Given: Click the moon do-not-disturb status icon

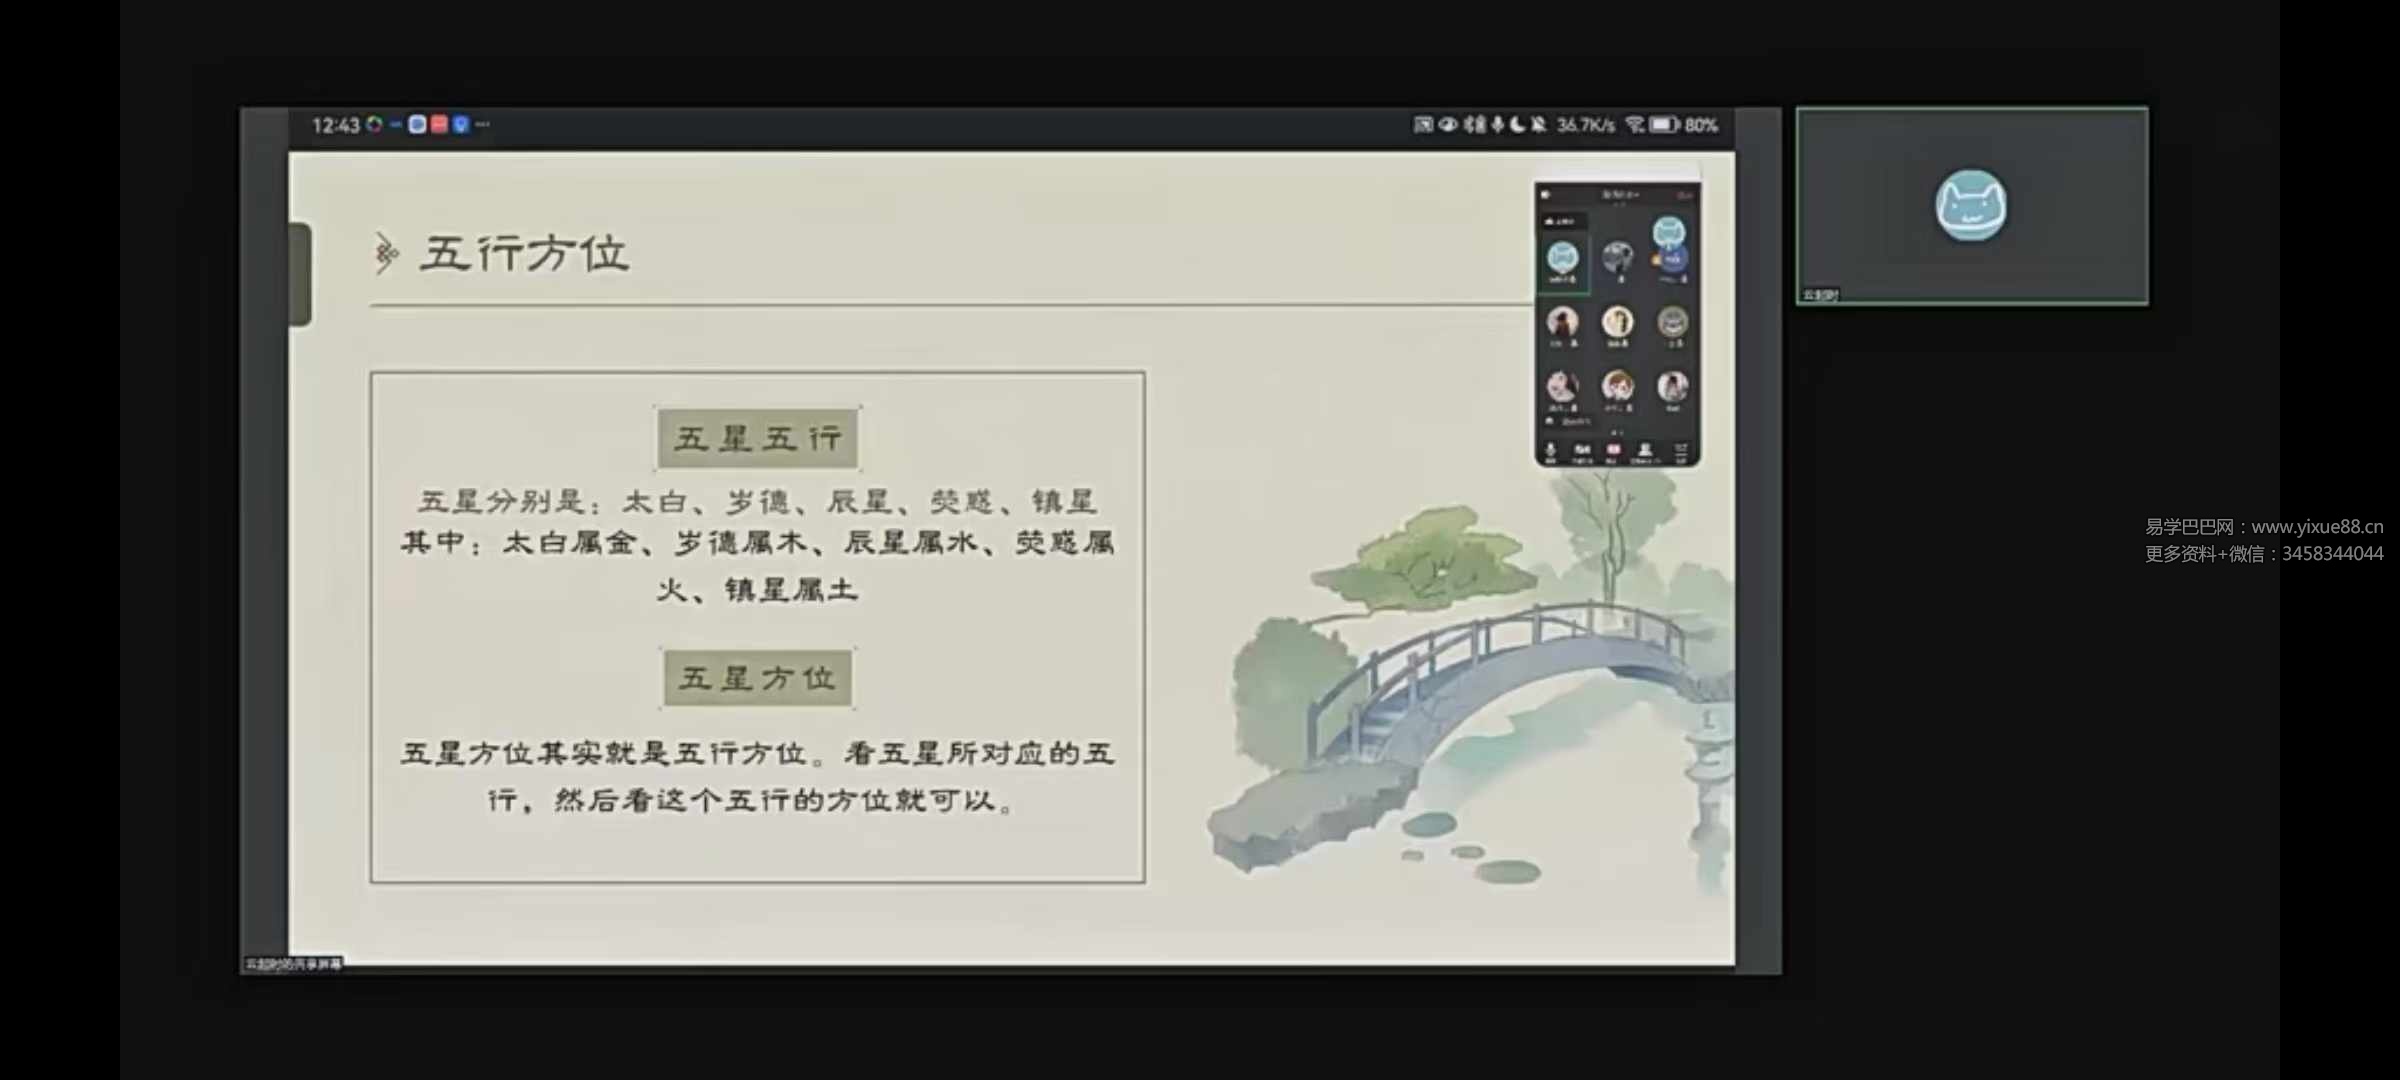Looking at the screenshot, I should point(1518,124).
